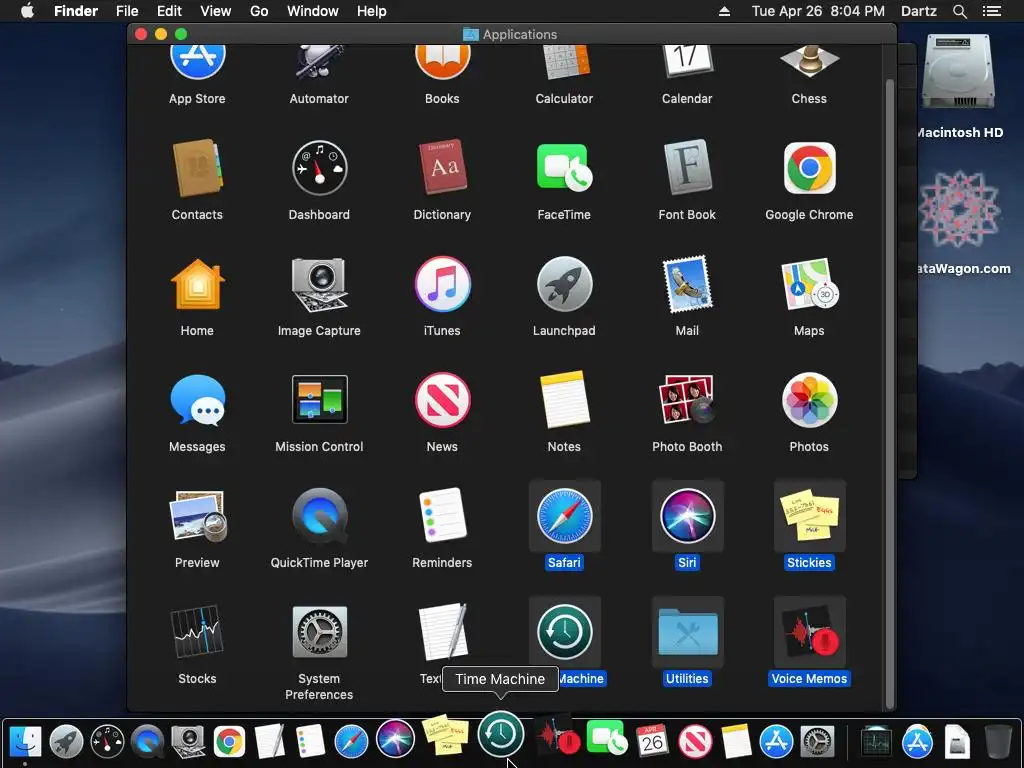Select the Photo Booth app icon
This screenshot has width=1024, height=768.
(687, 400)
